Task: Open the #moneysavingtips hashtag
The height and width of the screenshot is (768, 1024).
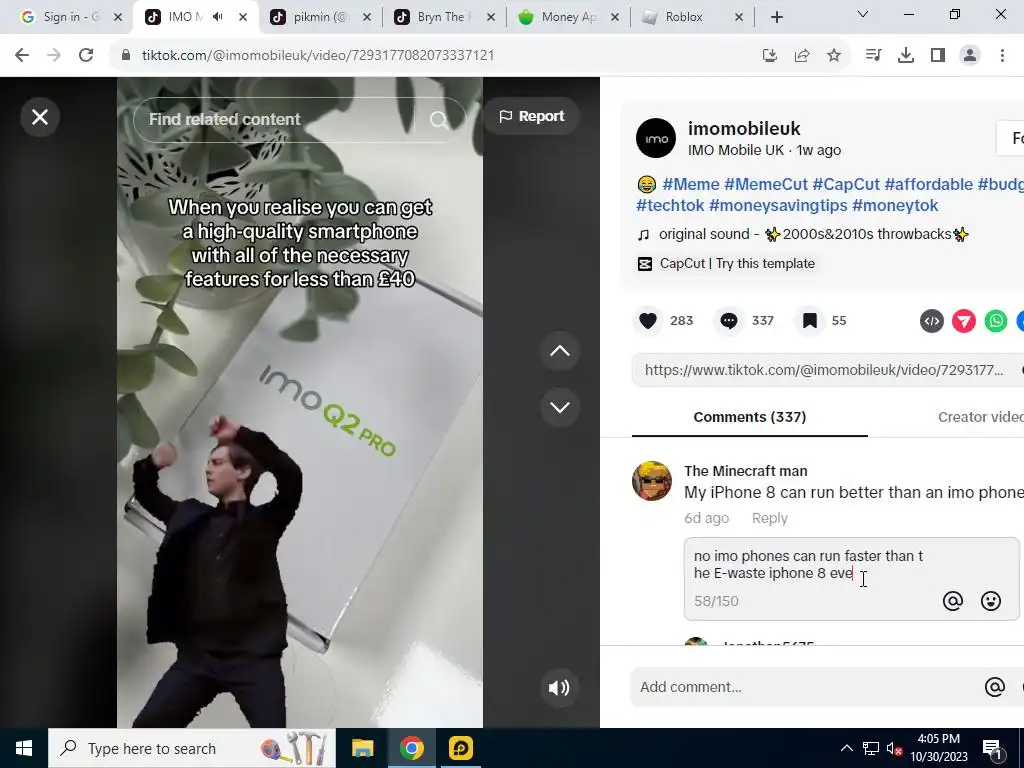Action: (778, 205)
